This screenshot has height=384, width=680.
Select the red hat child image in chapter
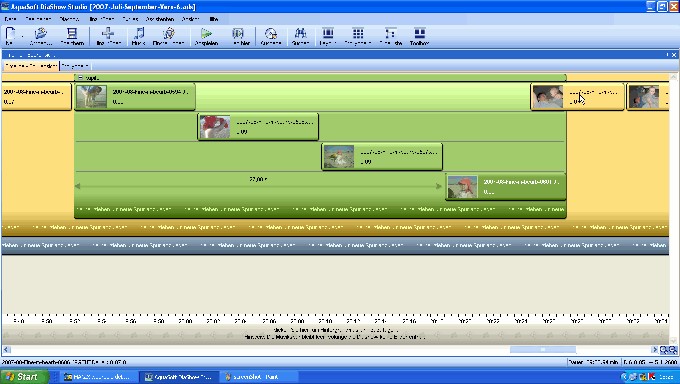click(x=463, y=187)
